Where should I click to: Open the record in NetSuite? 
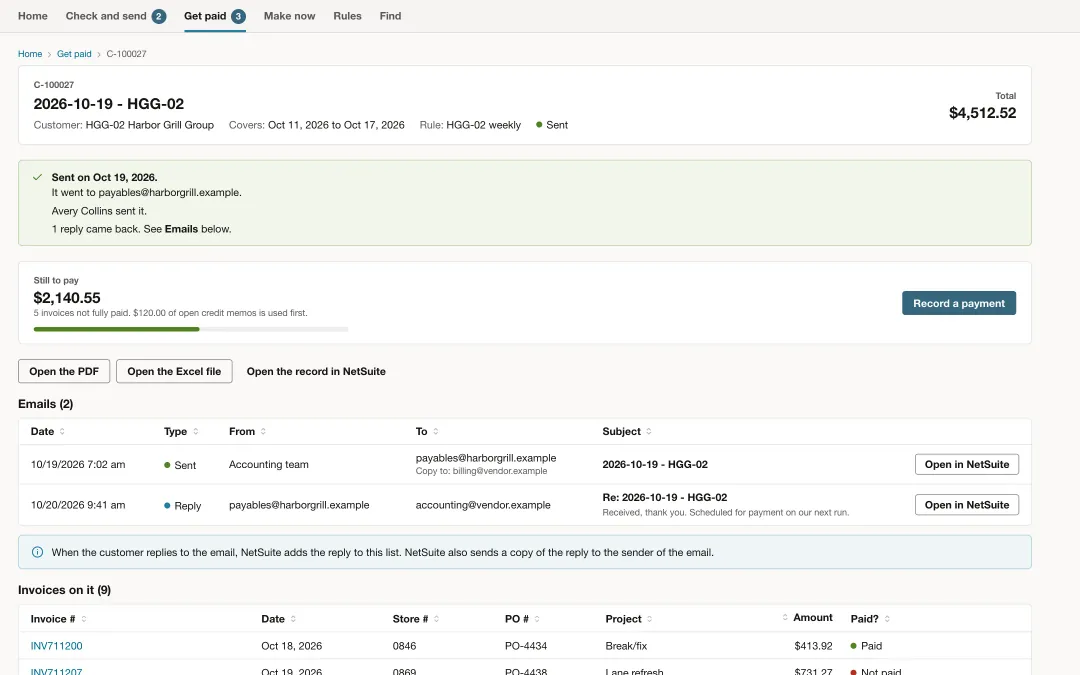pyautogui.click(x=316, y=371)
